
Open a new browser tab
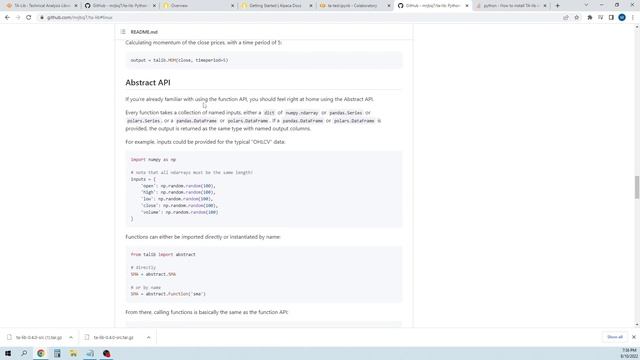tap(558, 6)
